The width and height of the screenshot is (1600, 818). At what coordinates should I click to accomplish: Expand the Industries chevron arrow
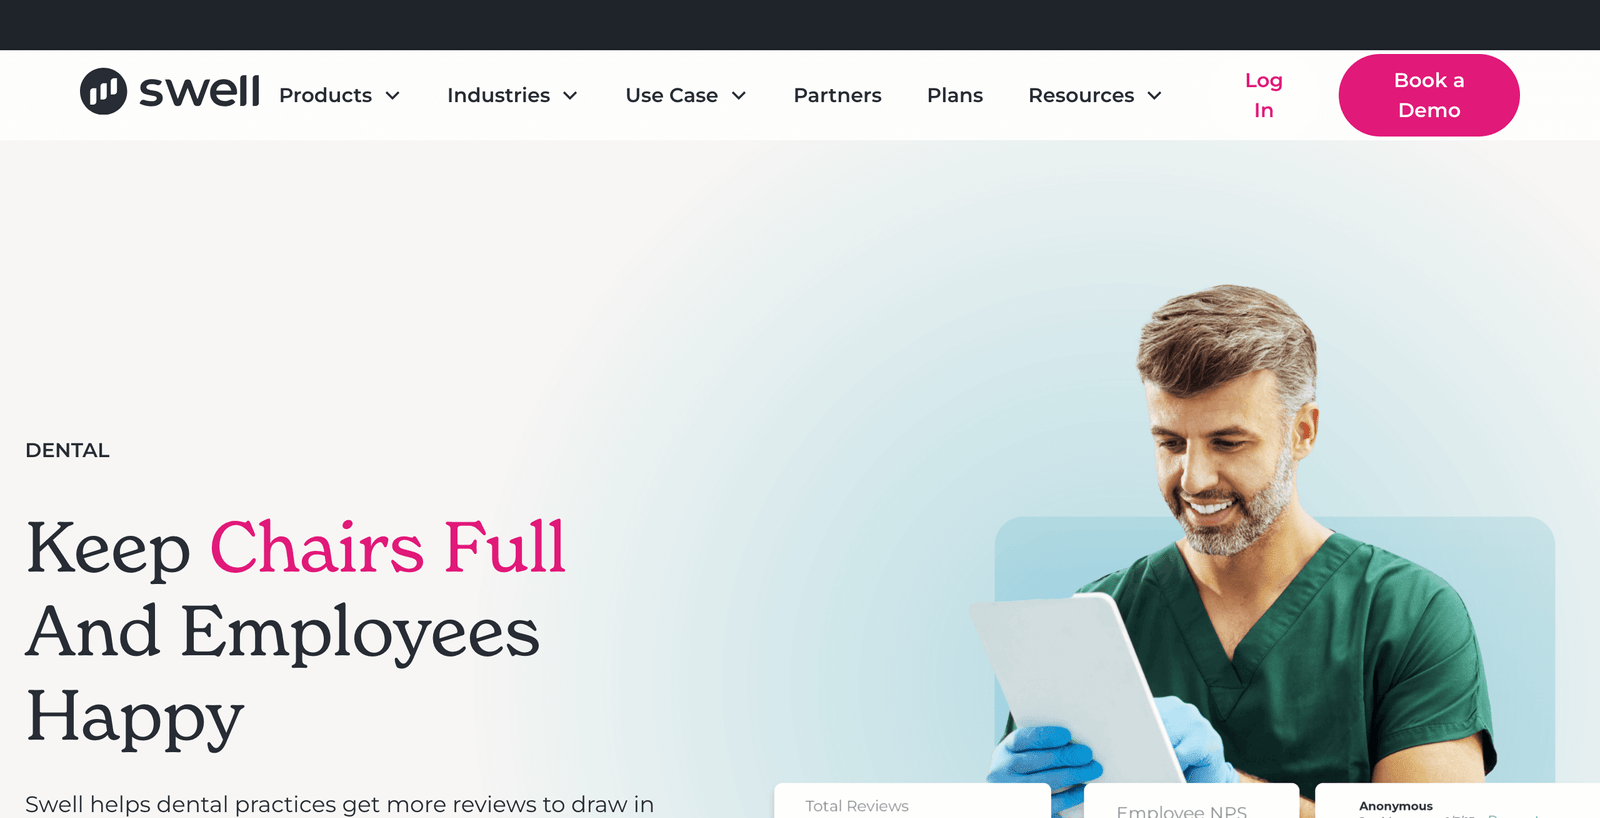point(570,96)
